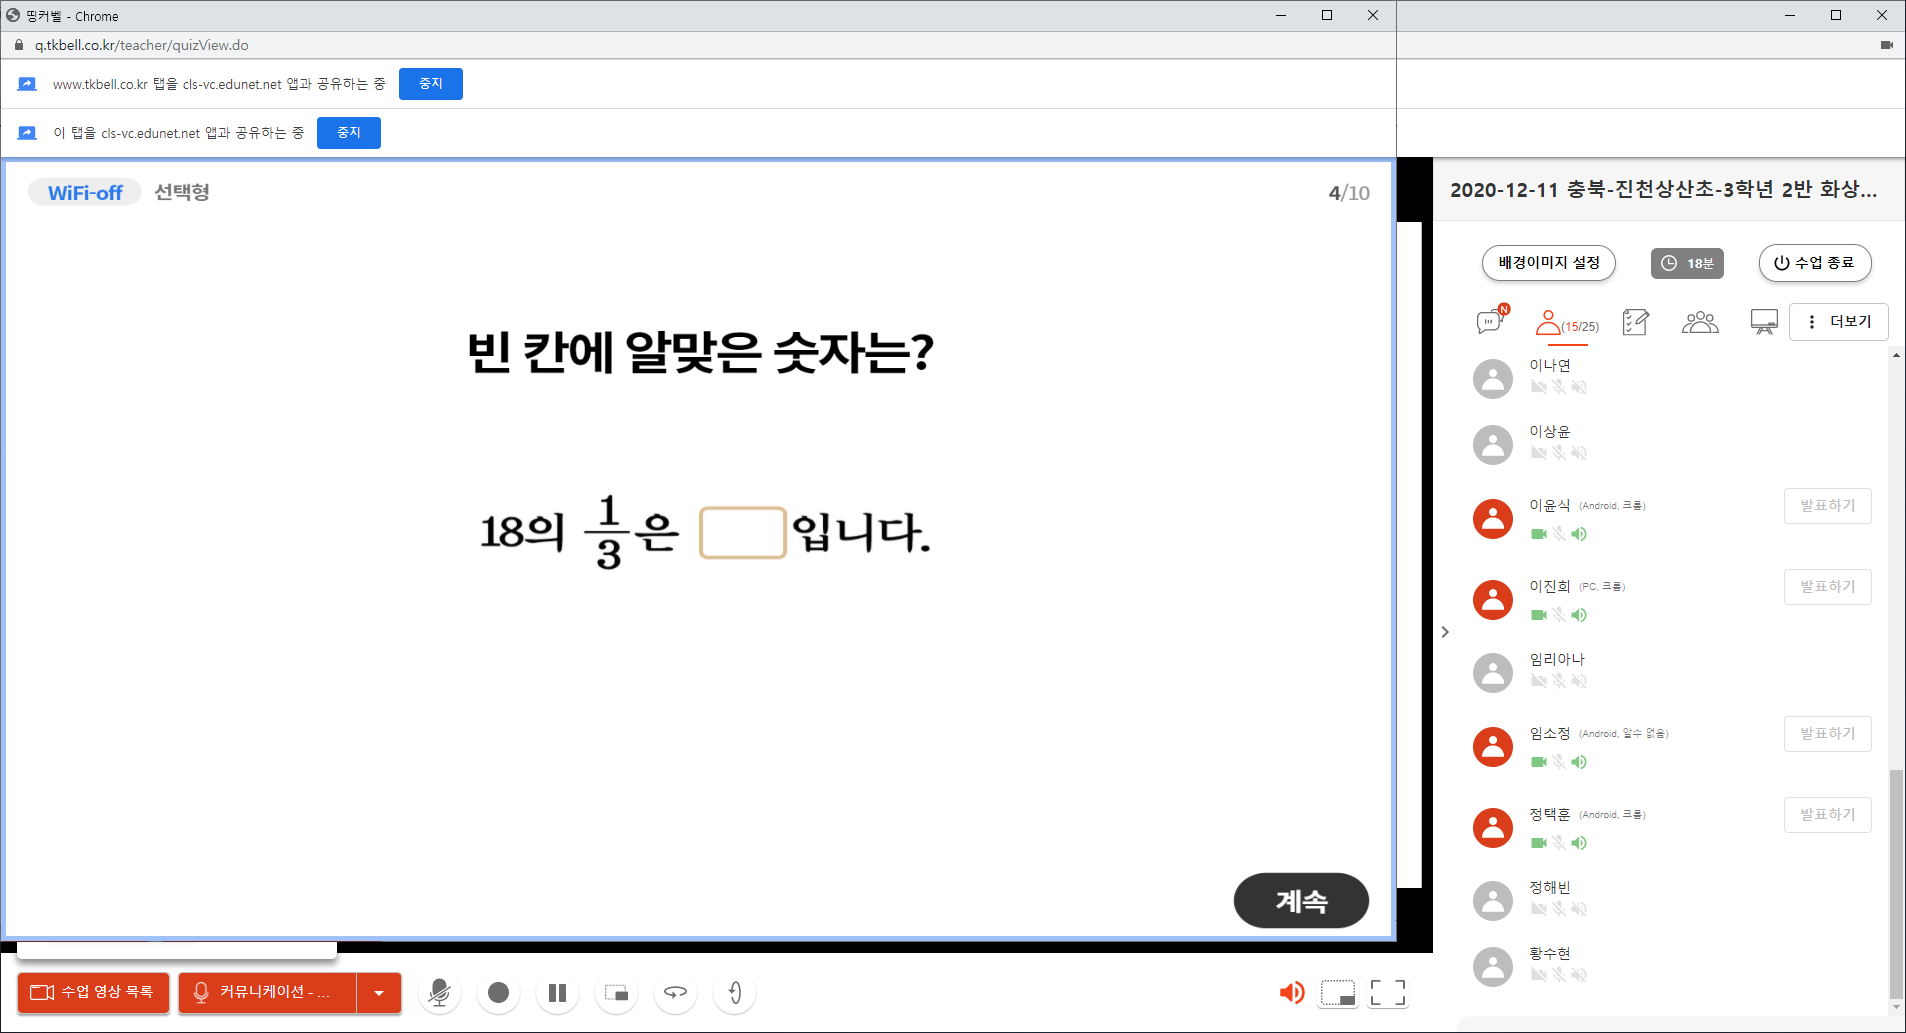
Task: Toggle 정택훈's green speaker icon
Action: click(x=1579, y=843)
